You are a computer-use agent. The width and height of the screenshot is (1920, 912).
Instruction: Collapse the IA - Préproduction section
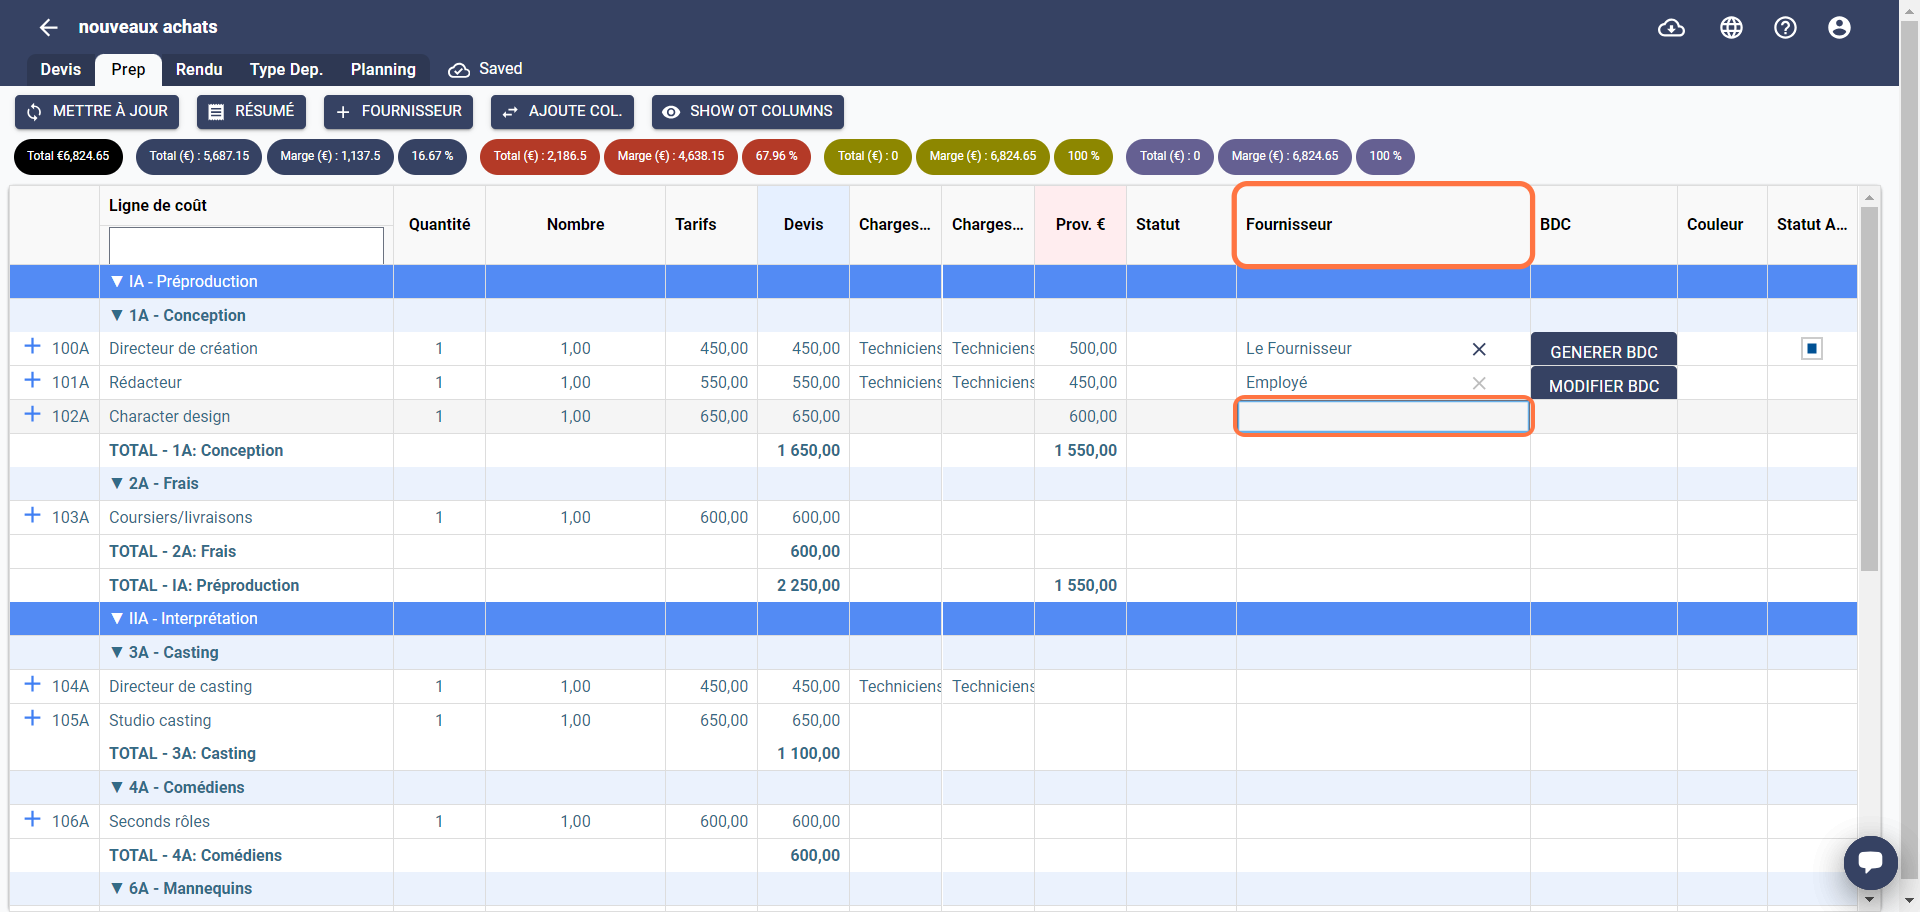point(117,282)
